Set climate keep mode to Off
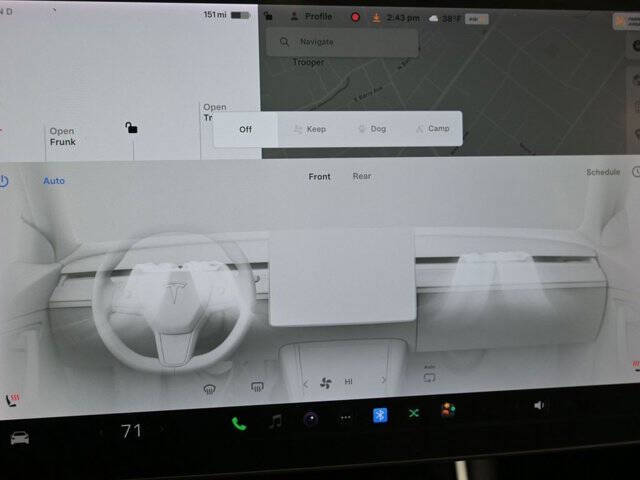The height and width of the screenshot is (480, 640). 245,129
